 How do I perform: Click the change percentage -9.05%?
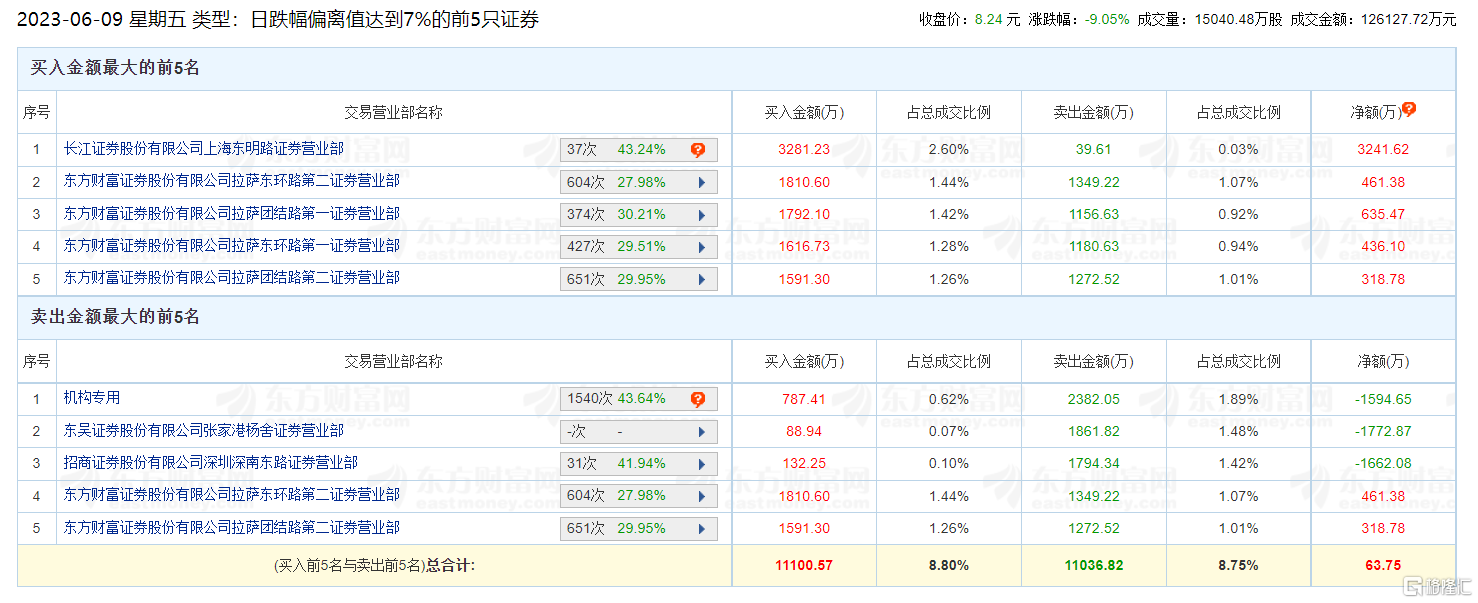coord(1107,18)
